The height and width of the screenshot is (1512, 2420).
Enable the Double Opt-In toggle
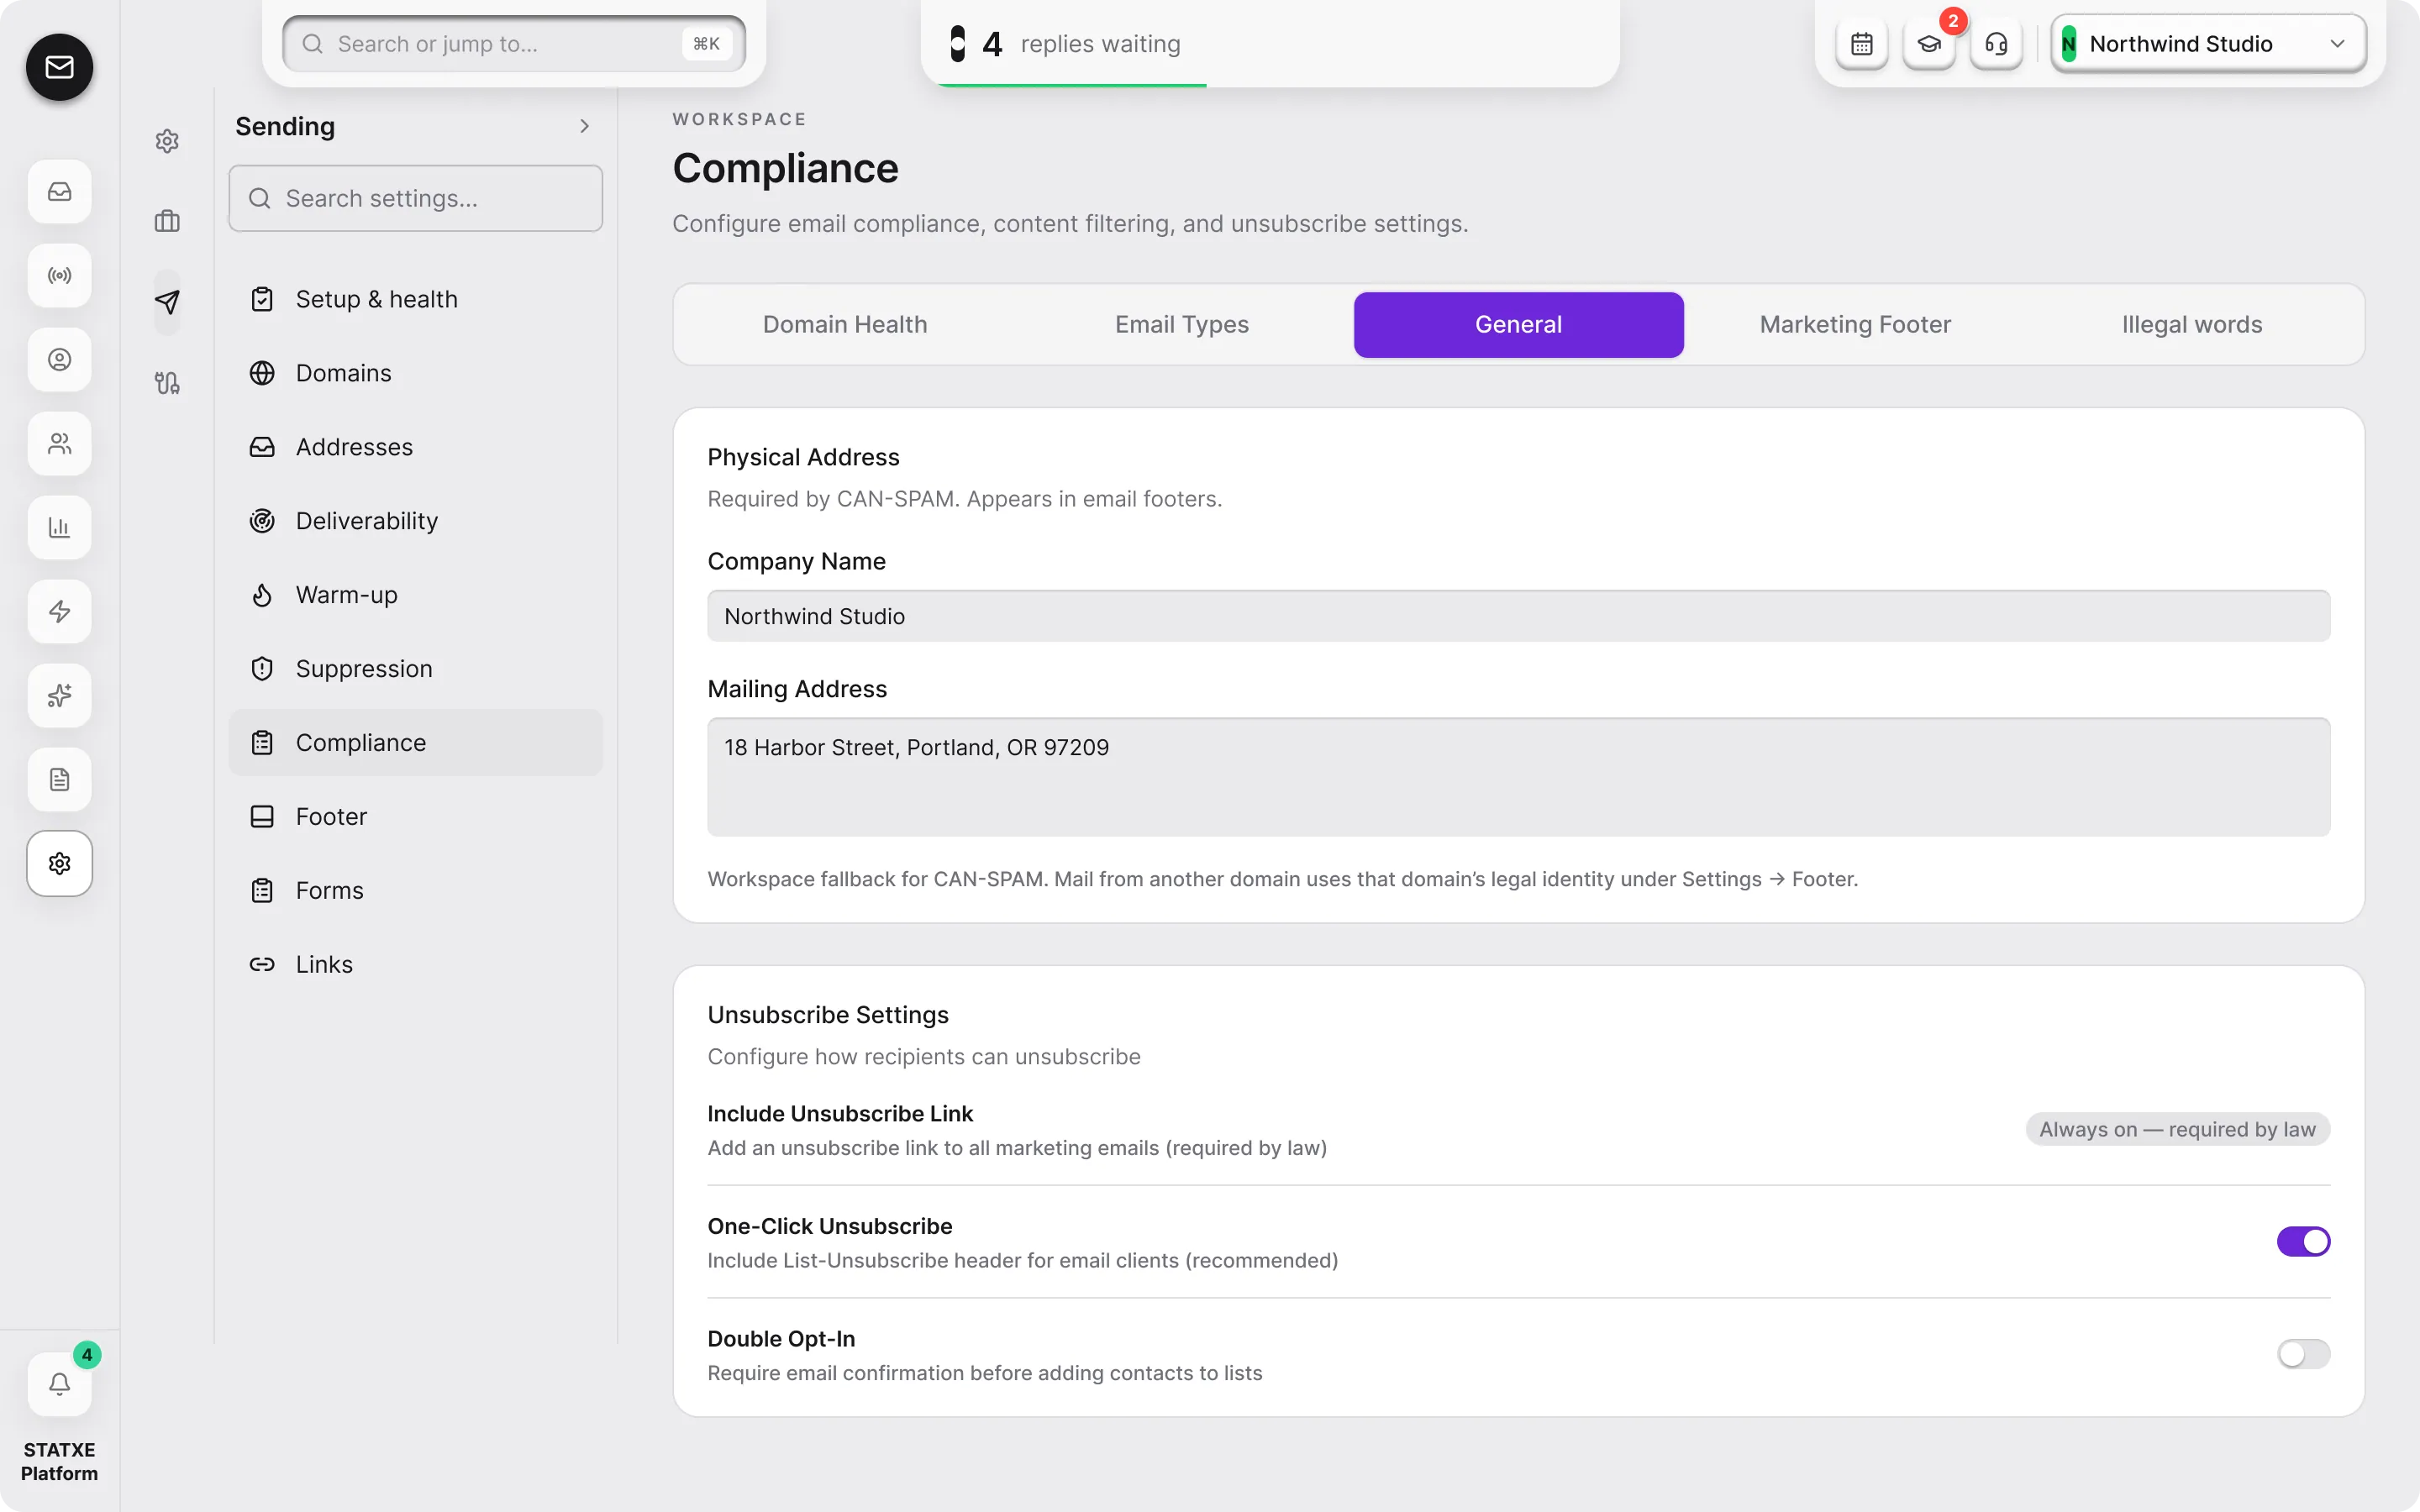(2303, 1354)
